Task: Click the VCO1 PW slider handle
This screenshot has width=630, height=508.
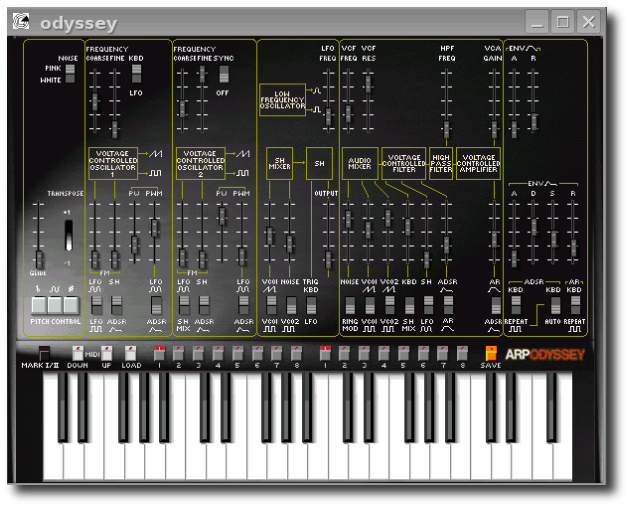Action: pos(135,244)
